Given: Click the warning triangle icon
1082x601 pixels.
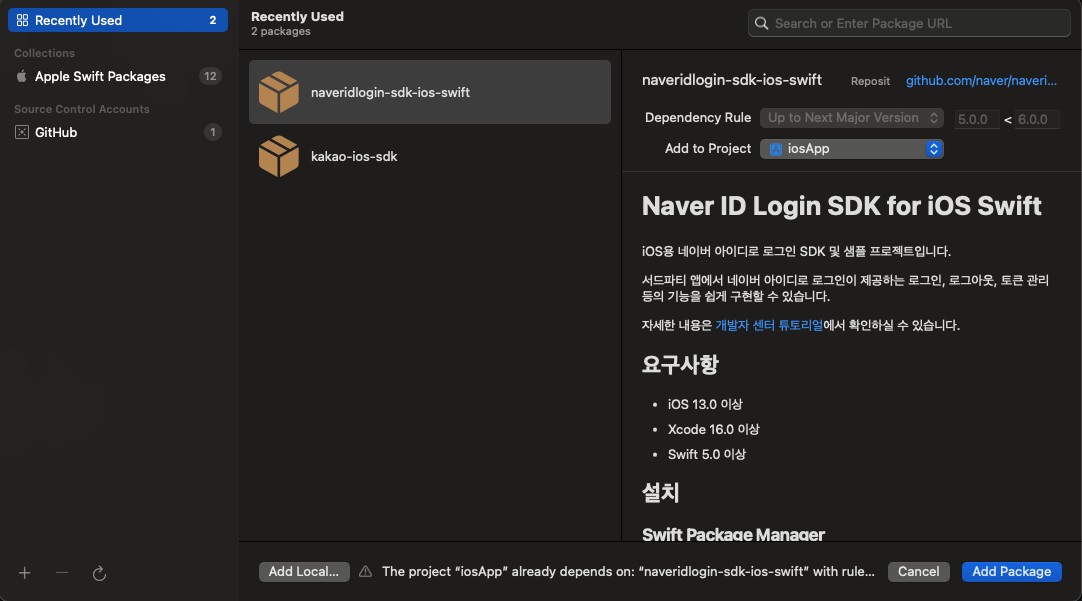Looking at the screenshot, I should point(366,572).
